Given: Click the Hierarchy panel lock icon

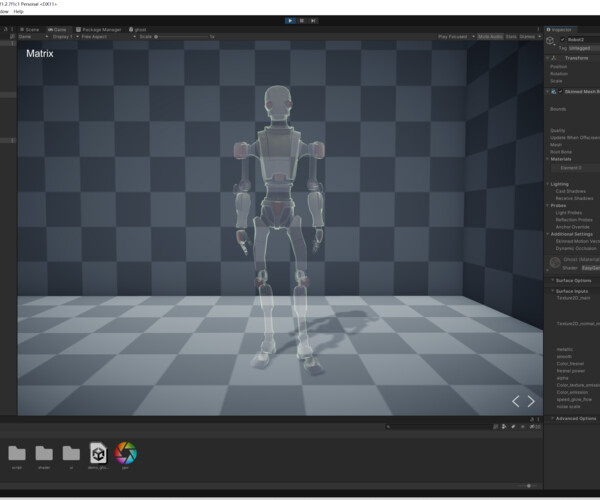Looking at the screenshot, I should pyautogui.click(x=6, y=29).
